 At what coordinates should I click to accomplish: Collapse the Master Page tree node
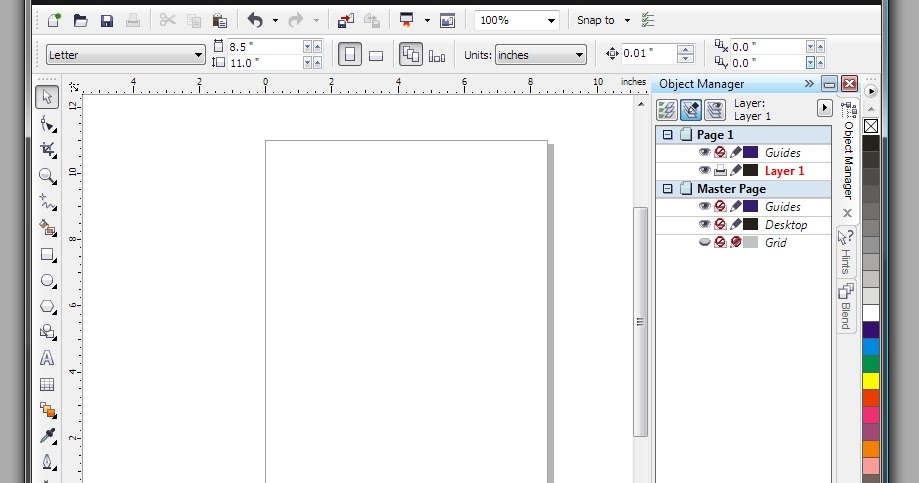pos(667,189)
